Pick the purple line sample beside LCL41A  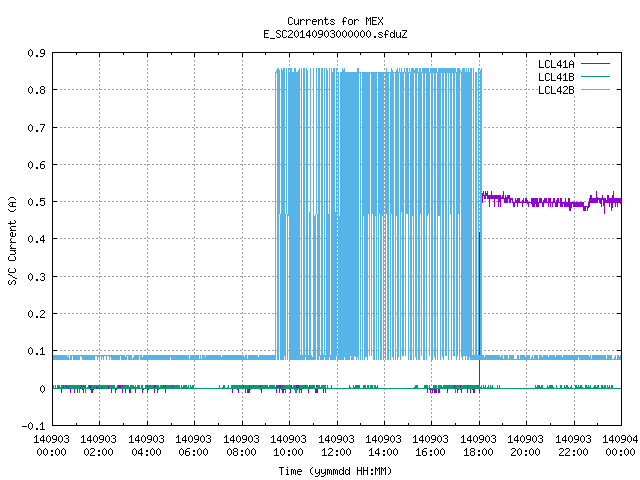[595, 64]
